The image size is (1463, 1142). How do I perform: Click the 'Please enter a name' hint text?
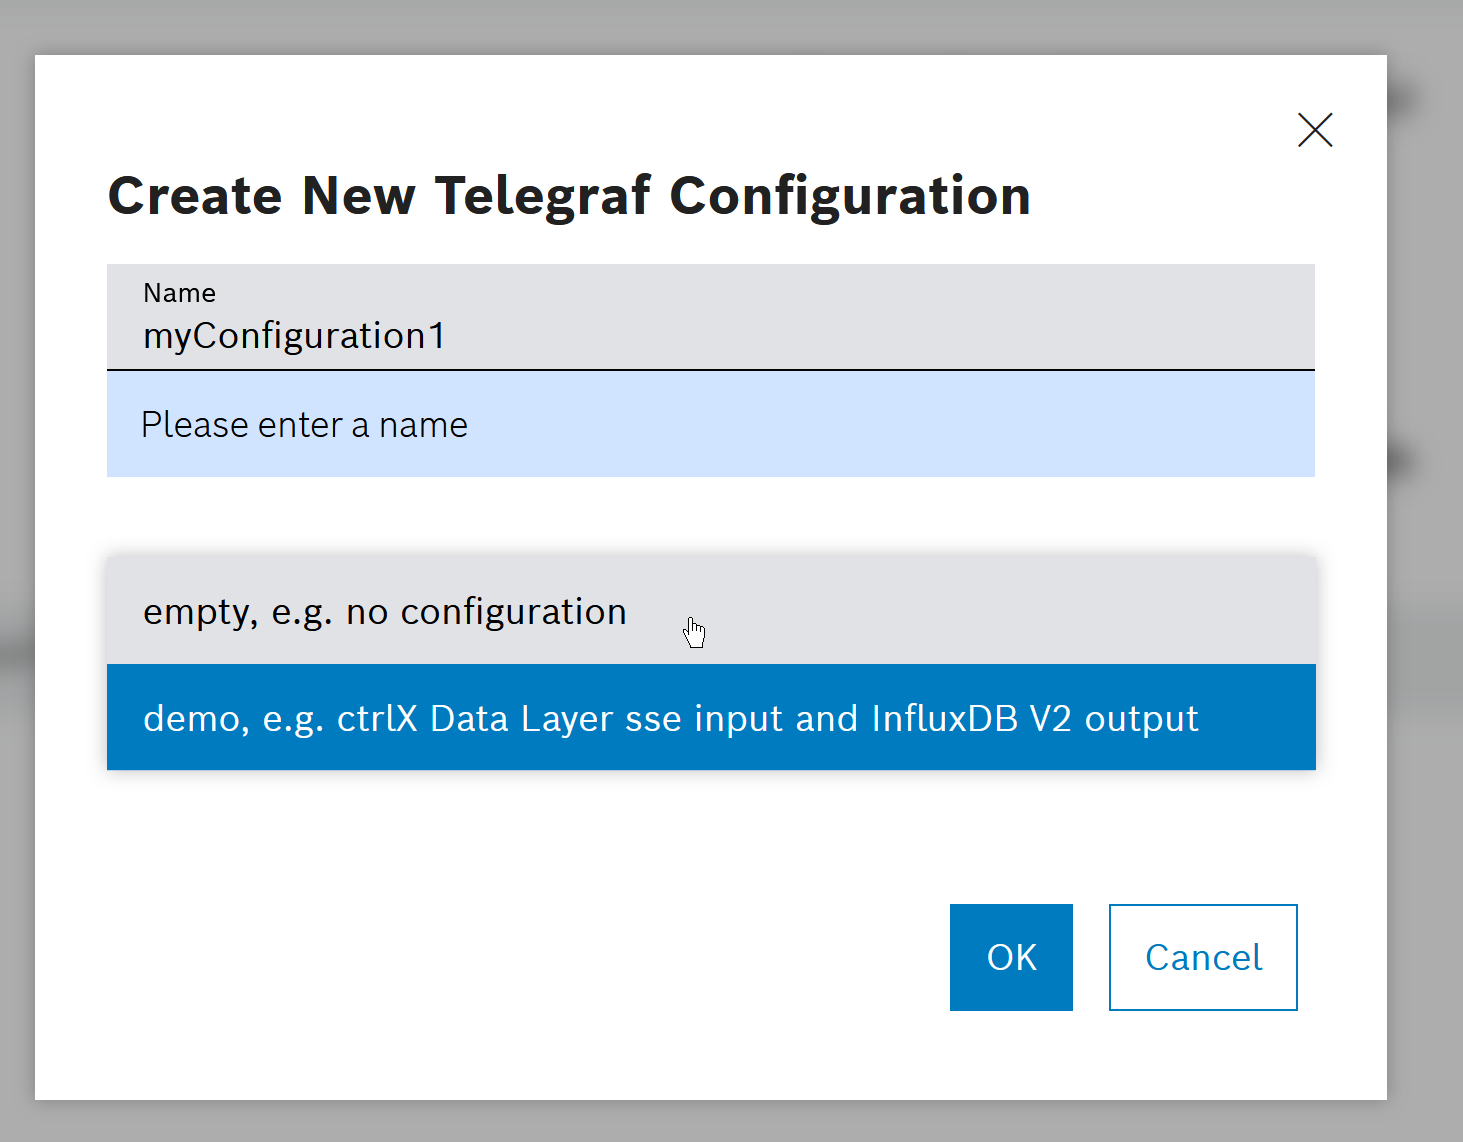tap(304, 425)
